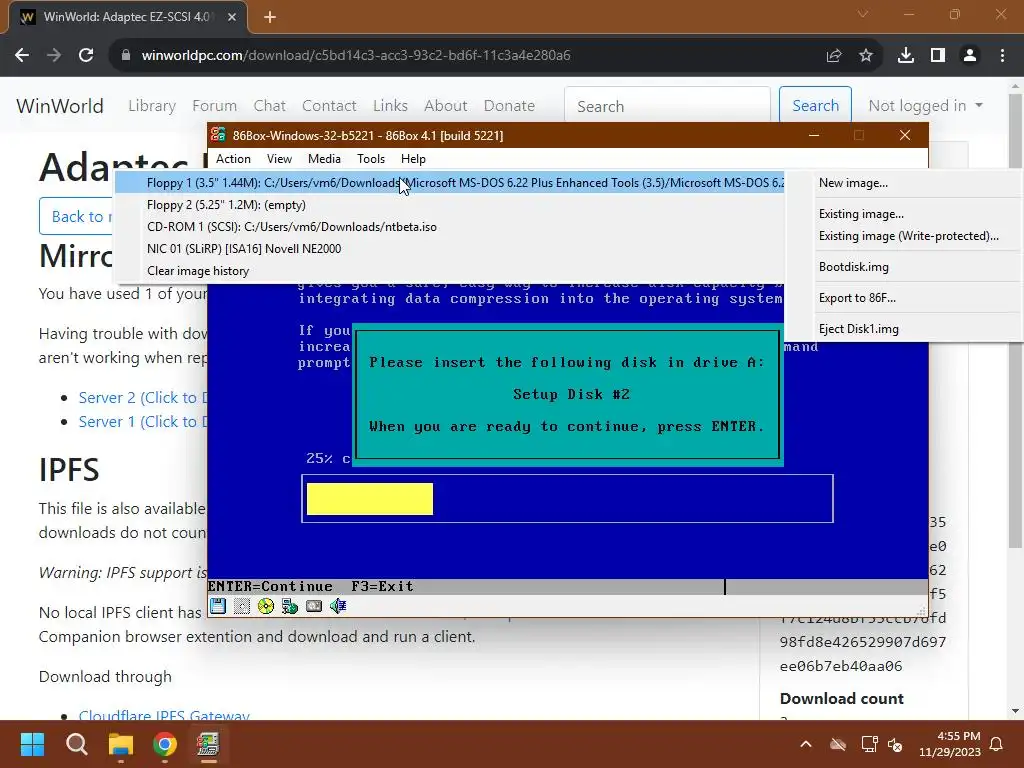
Task: Open the Action menu in 86Box
Action: (233, 159)
